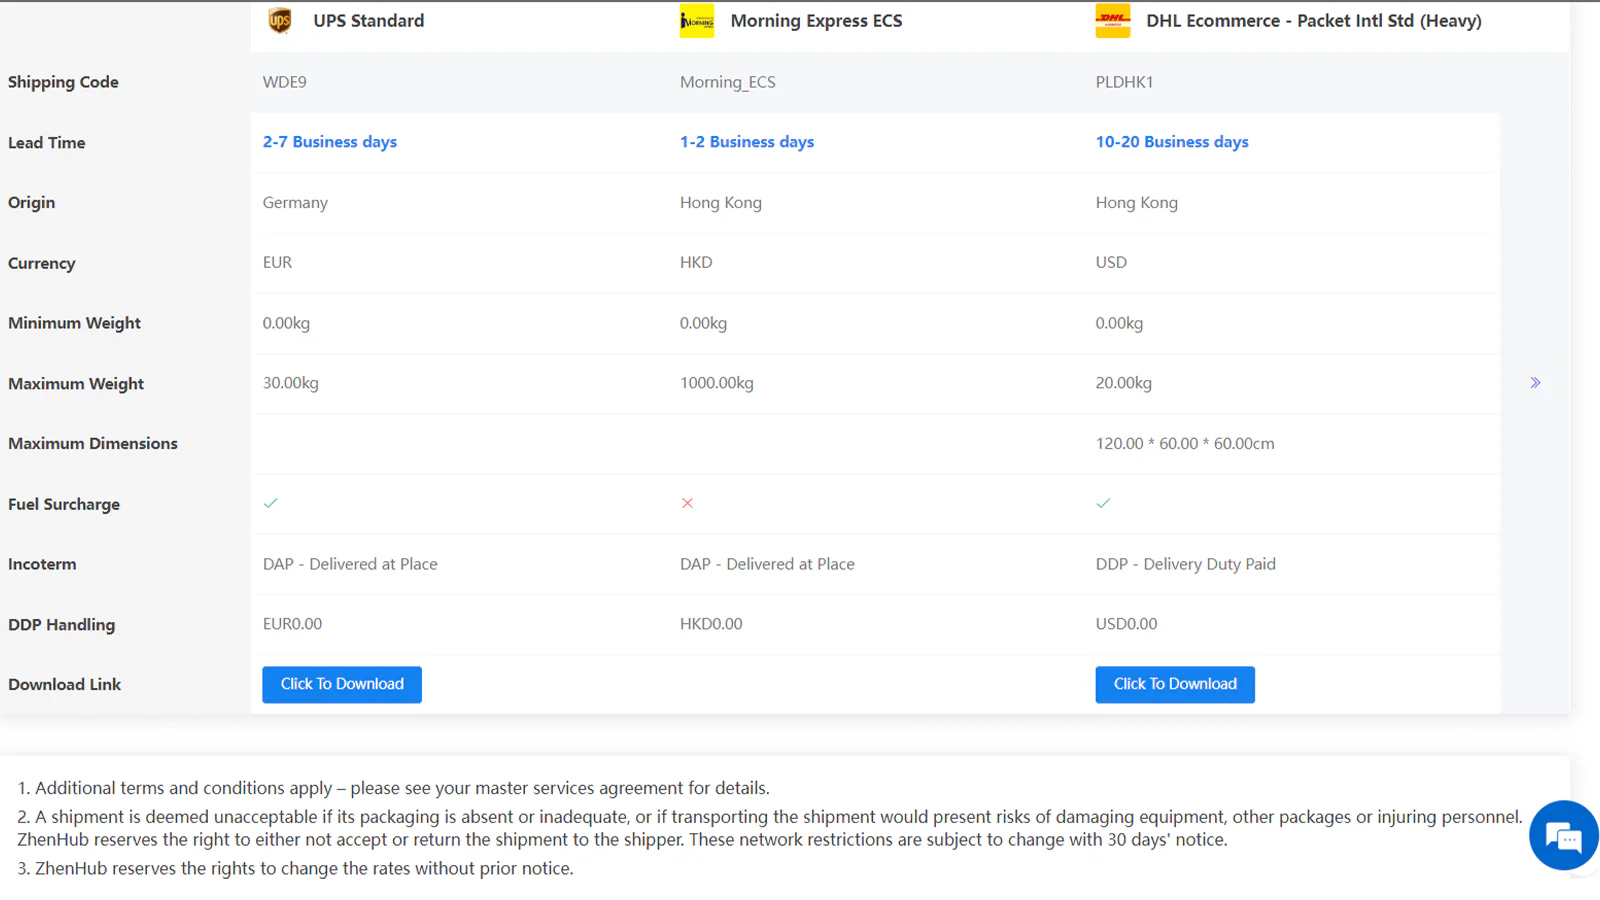The image size is (1600, 900).
Task: Click Hong Kong origin under DHL Ecommerce
Action: [1137, 202]
